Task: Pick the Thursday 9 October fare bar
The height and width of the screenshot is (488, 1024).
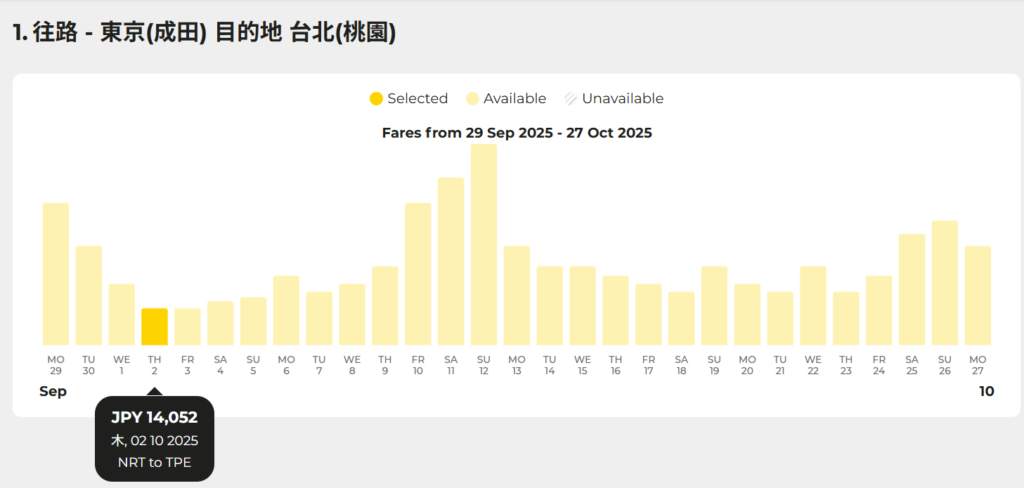Action: click(385, 305)
